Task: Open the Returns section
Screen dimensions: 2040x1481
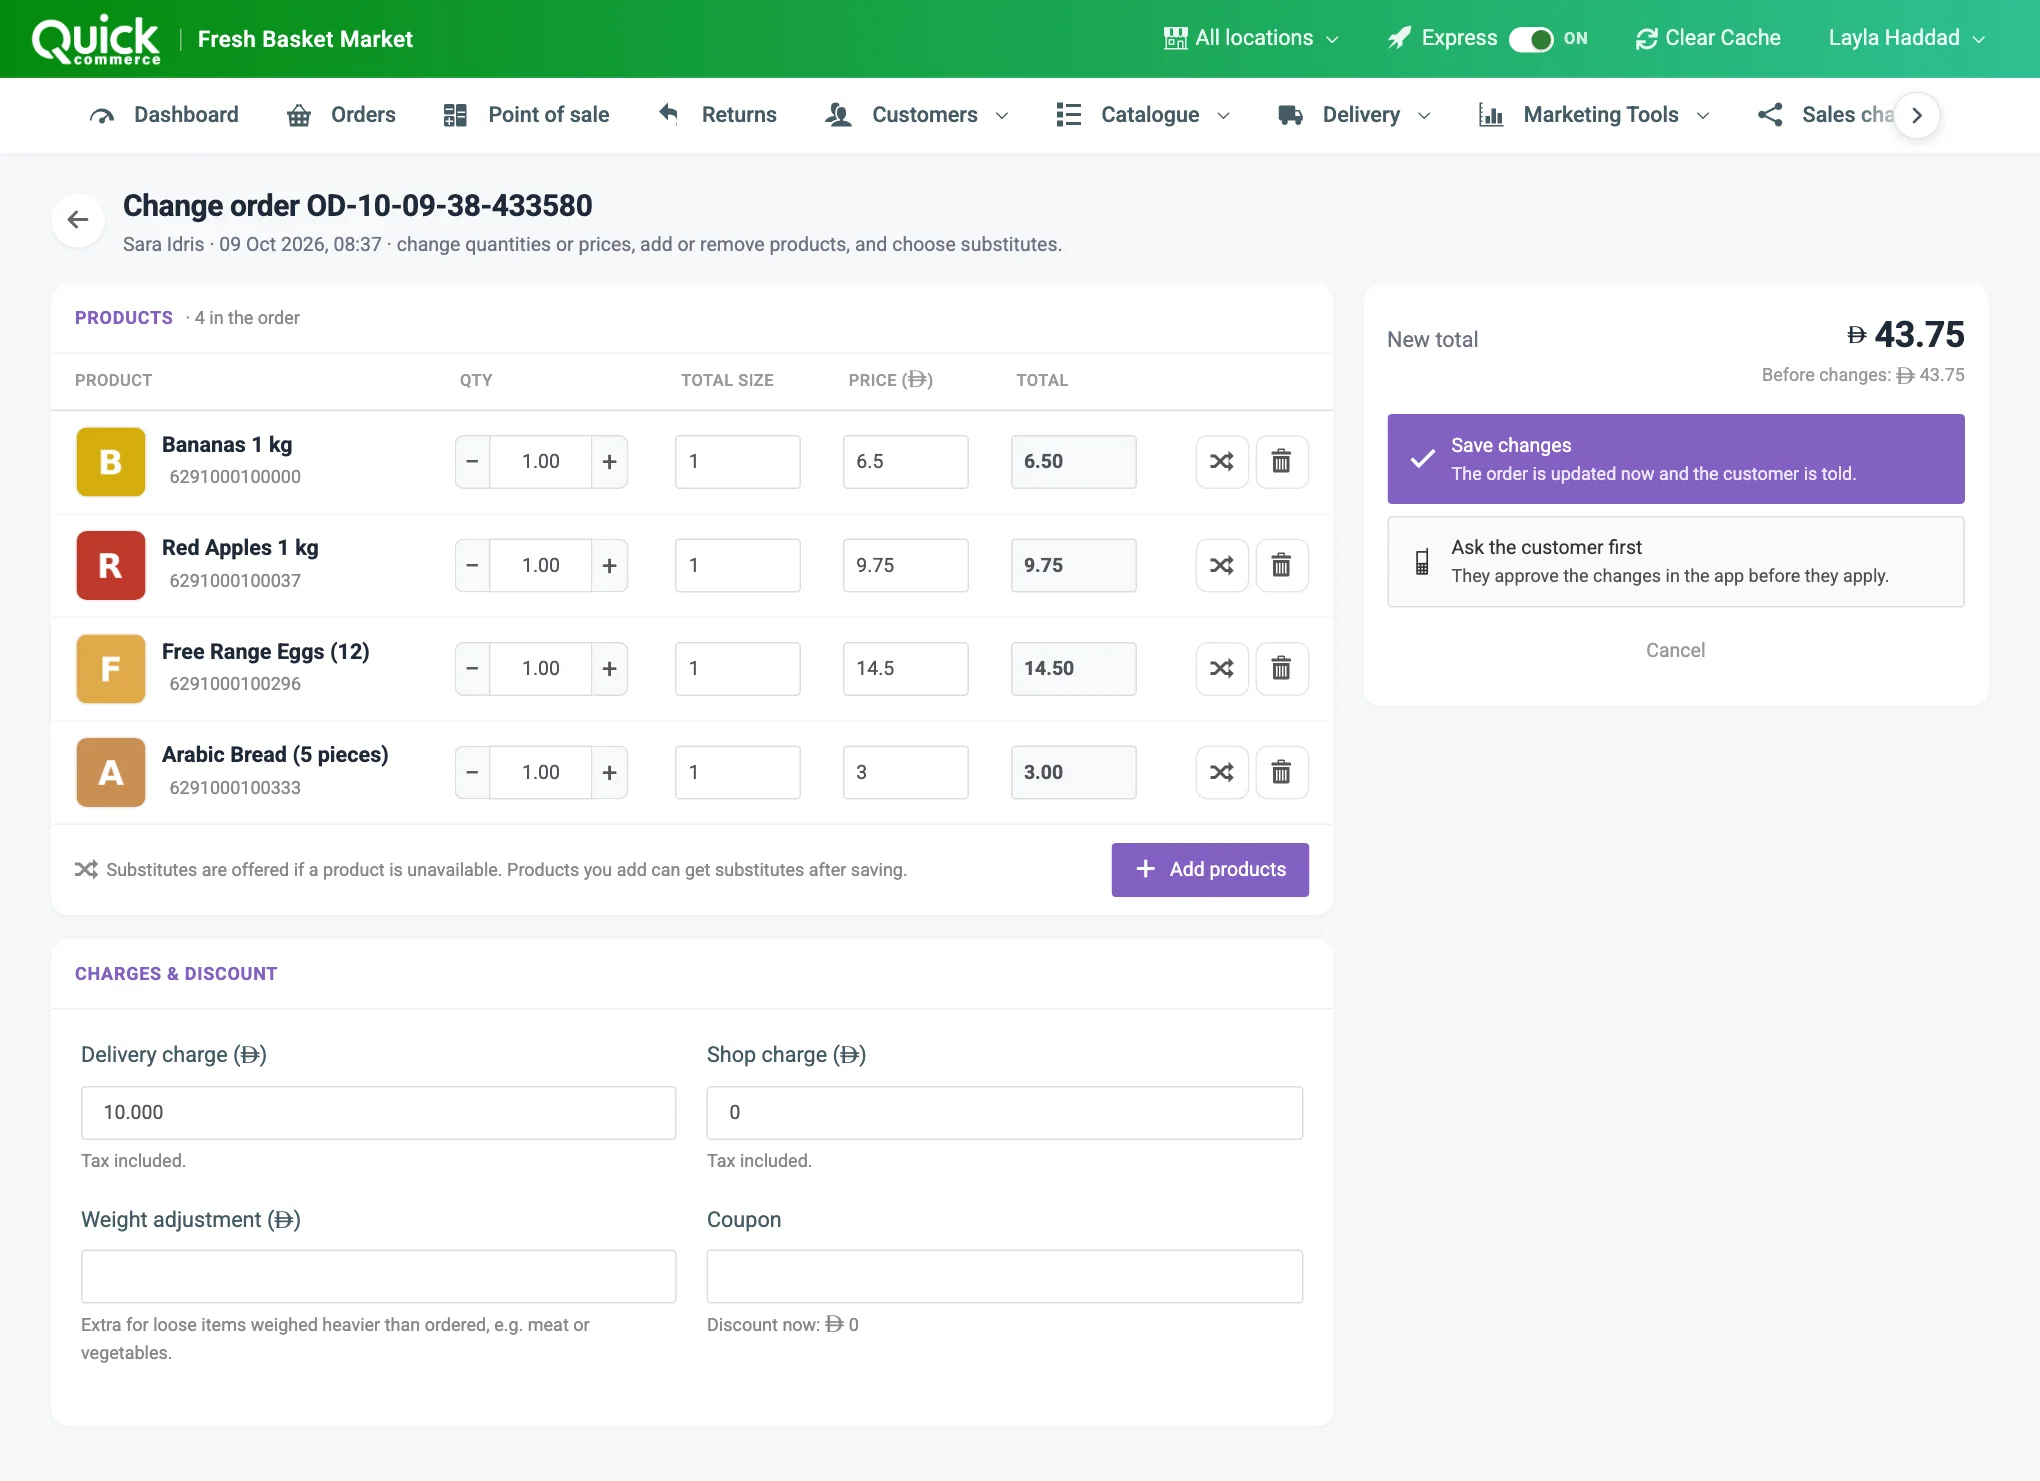Action: point(717,115)
